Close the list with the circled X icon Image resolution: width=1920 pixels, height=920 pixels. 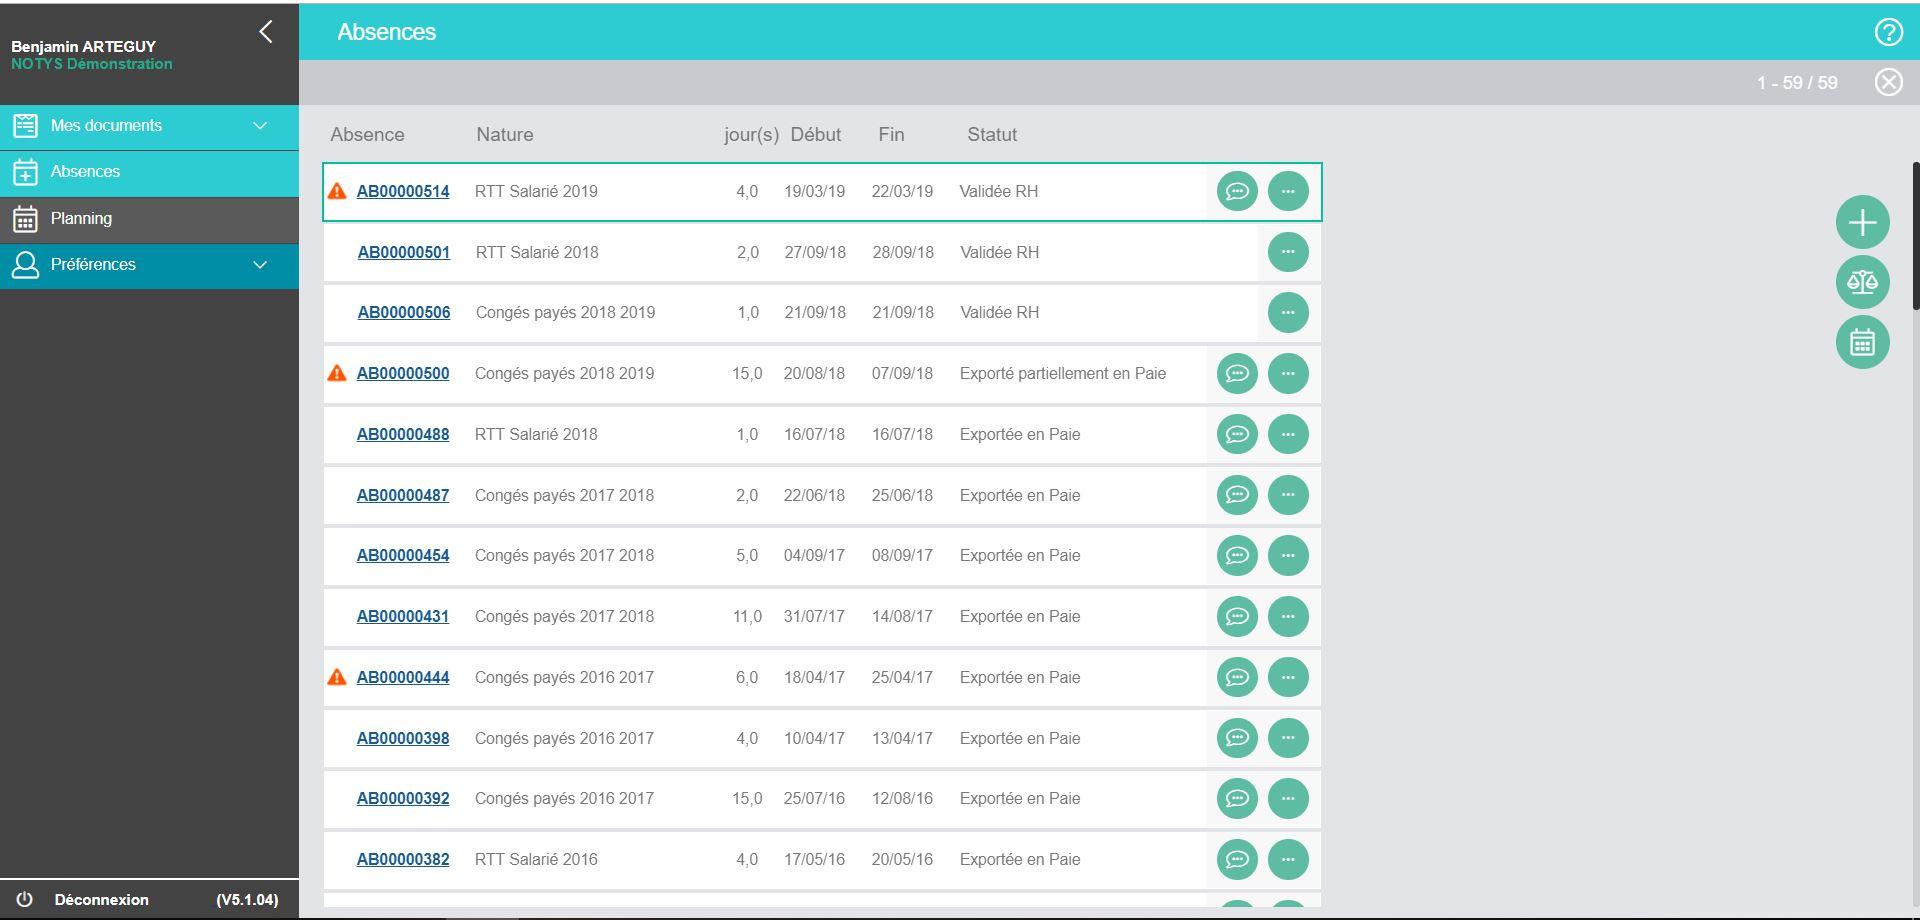point(1889,82)
